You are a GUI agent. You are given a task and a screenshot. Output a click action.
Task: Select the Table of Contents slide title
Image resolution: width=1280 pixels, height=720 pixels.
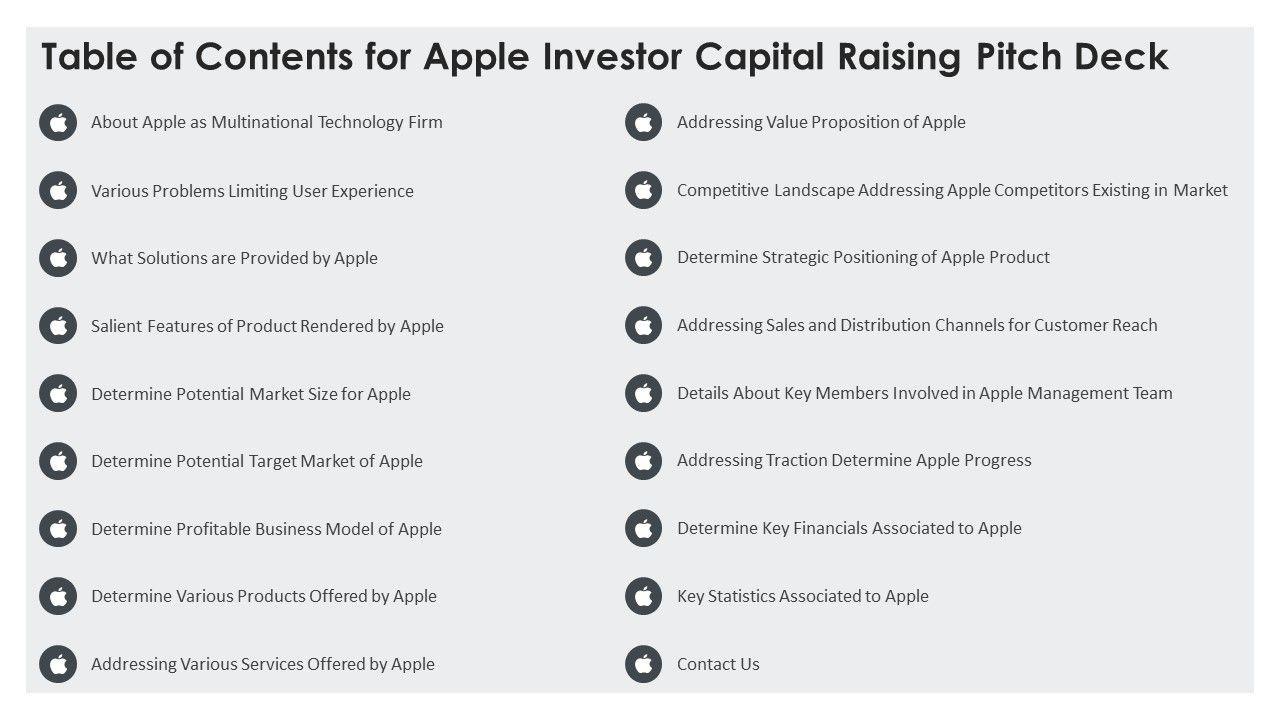point(604,57)
